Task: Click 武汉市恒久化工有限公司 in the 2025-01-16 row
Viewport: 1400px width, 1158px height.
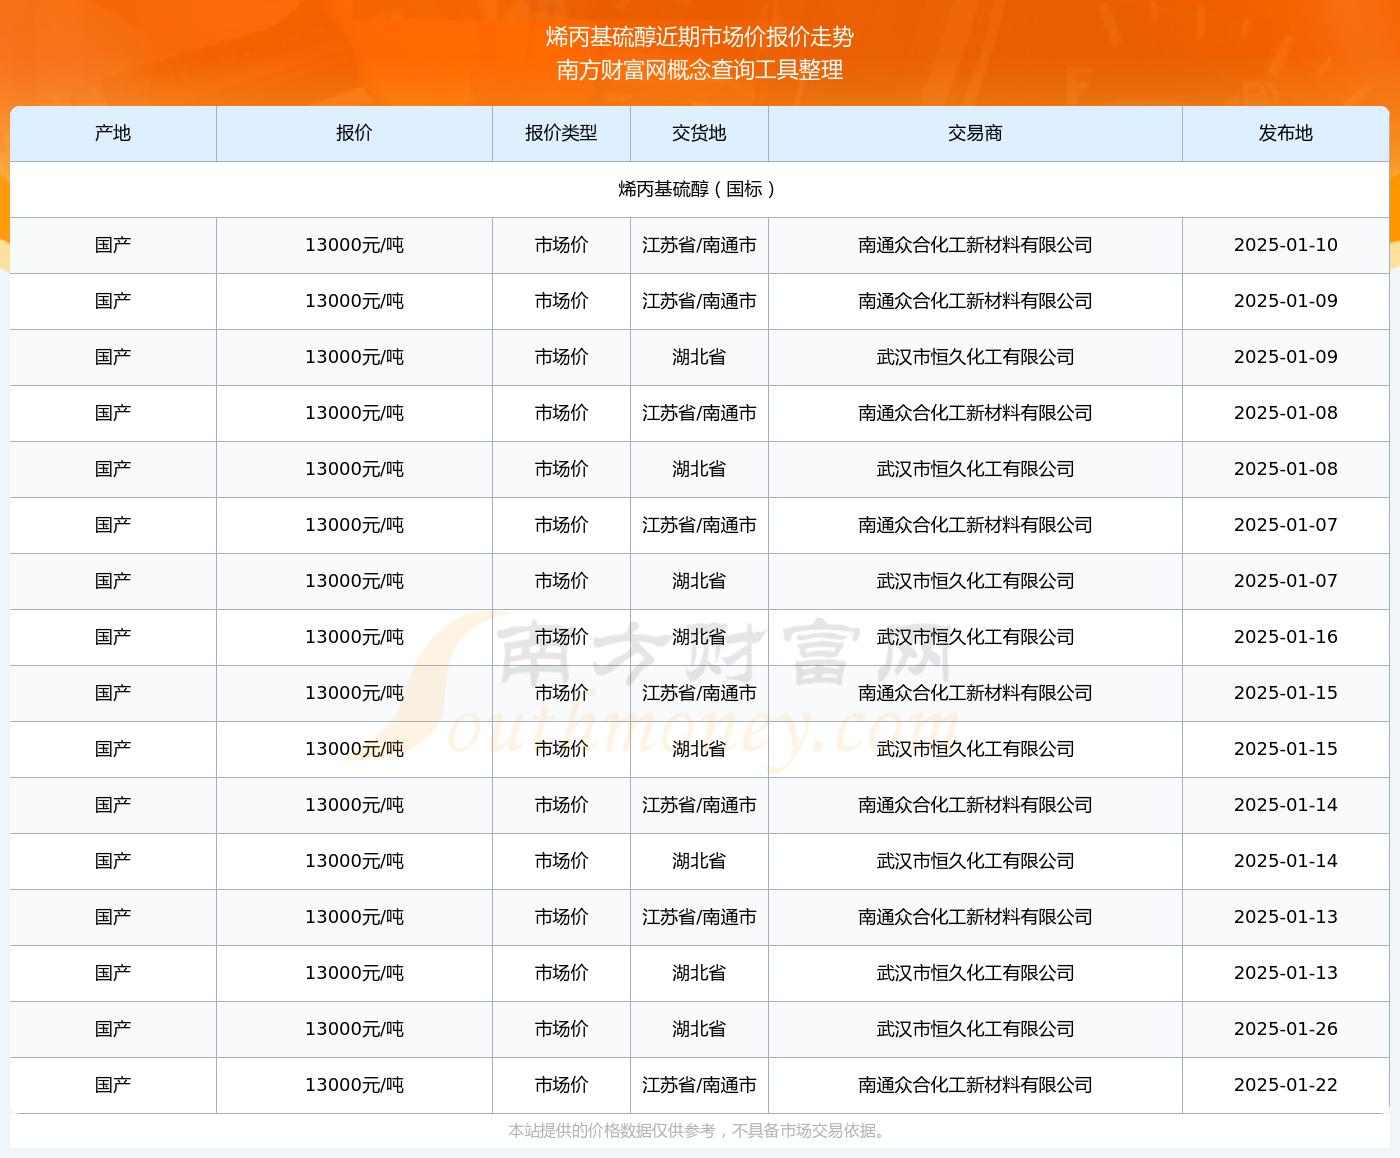Action: tap(975, 637)
